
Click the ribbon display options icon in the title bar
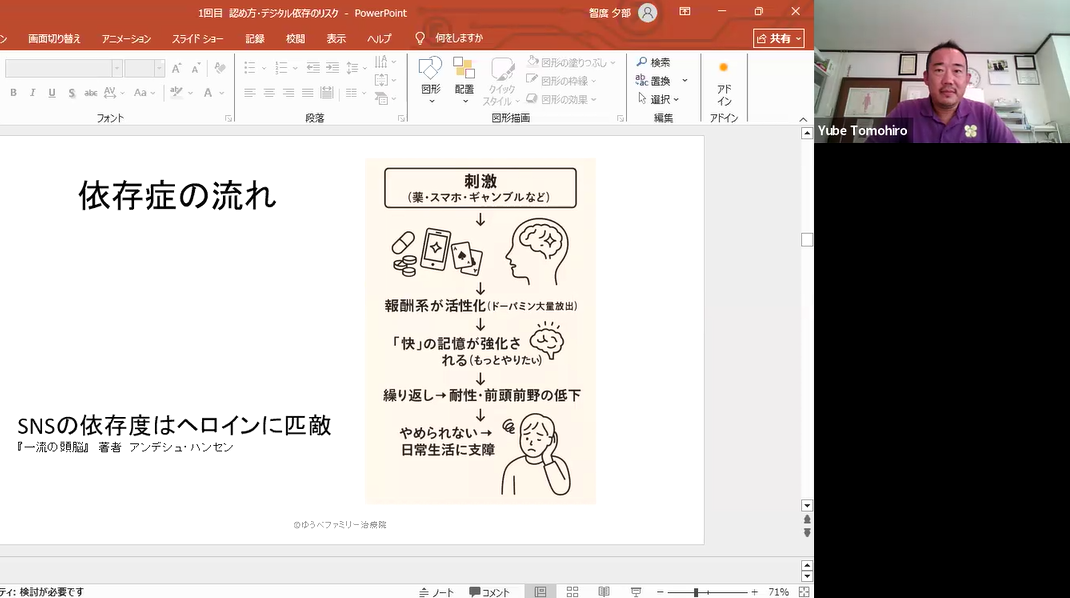pos(685,12)
